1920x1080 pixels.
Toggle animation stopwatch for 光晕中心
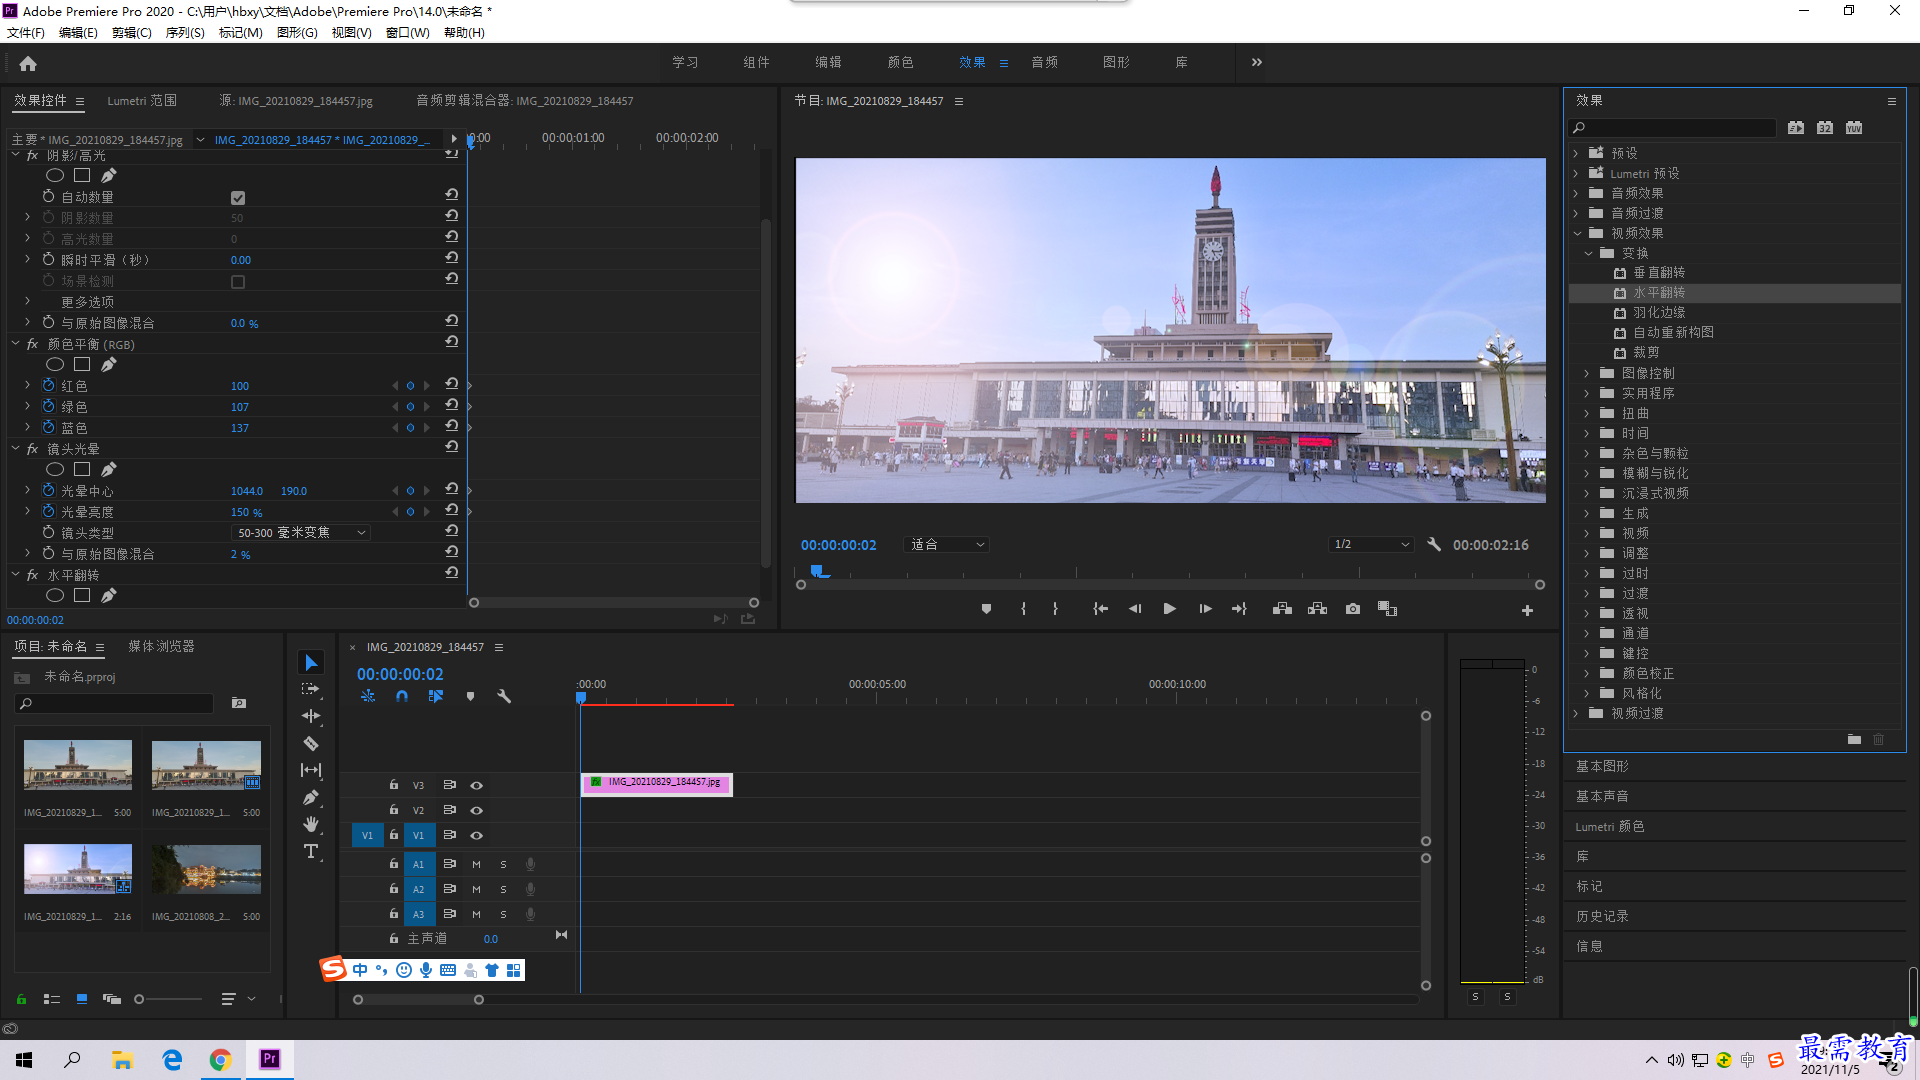point(48,491)
